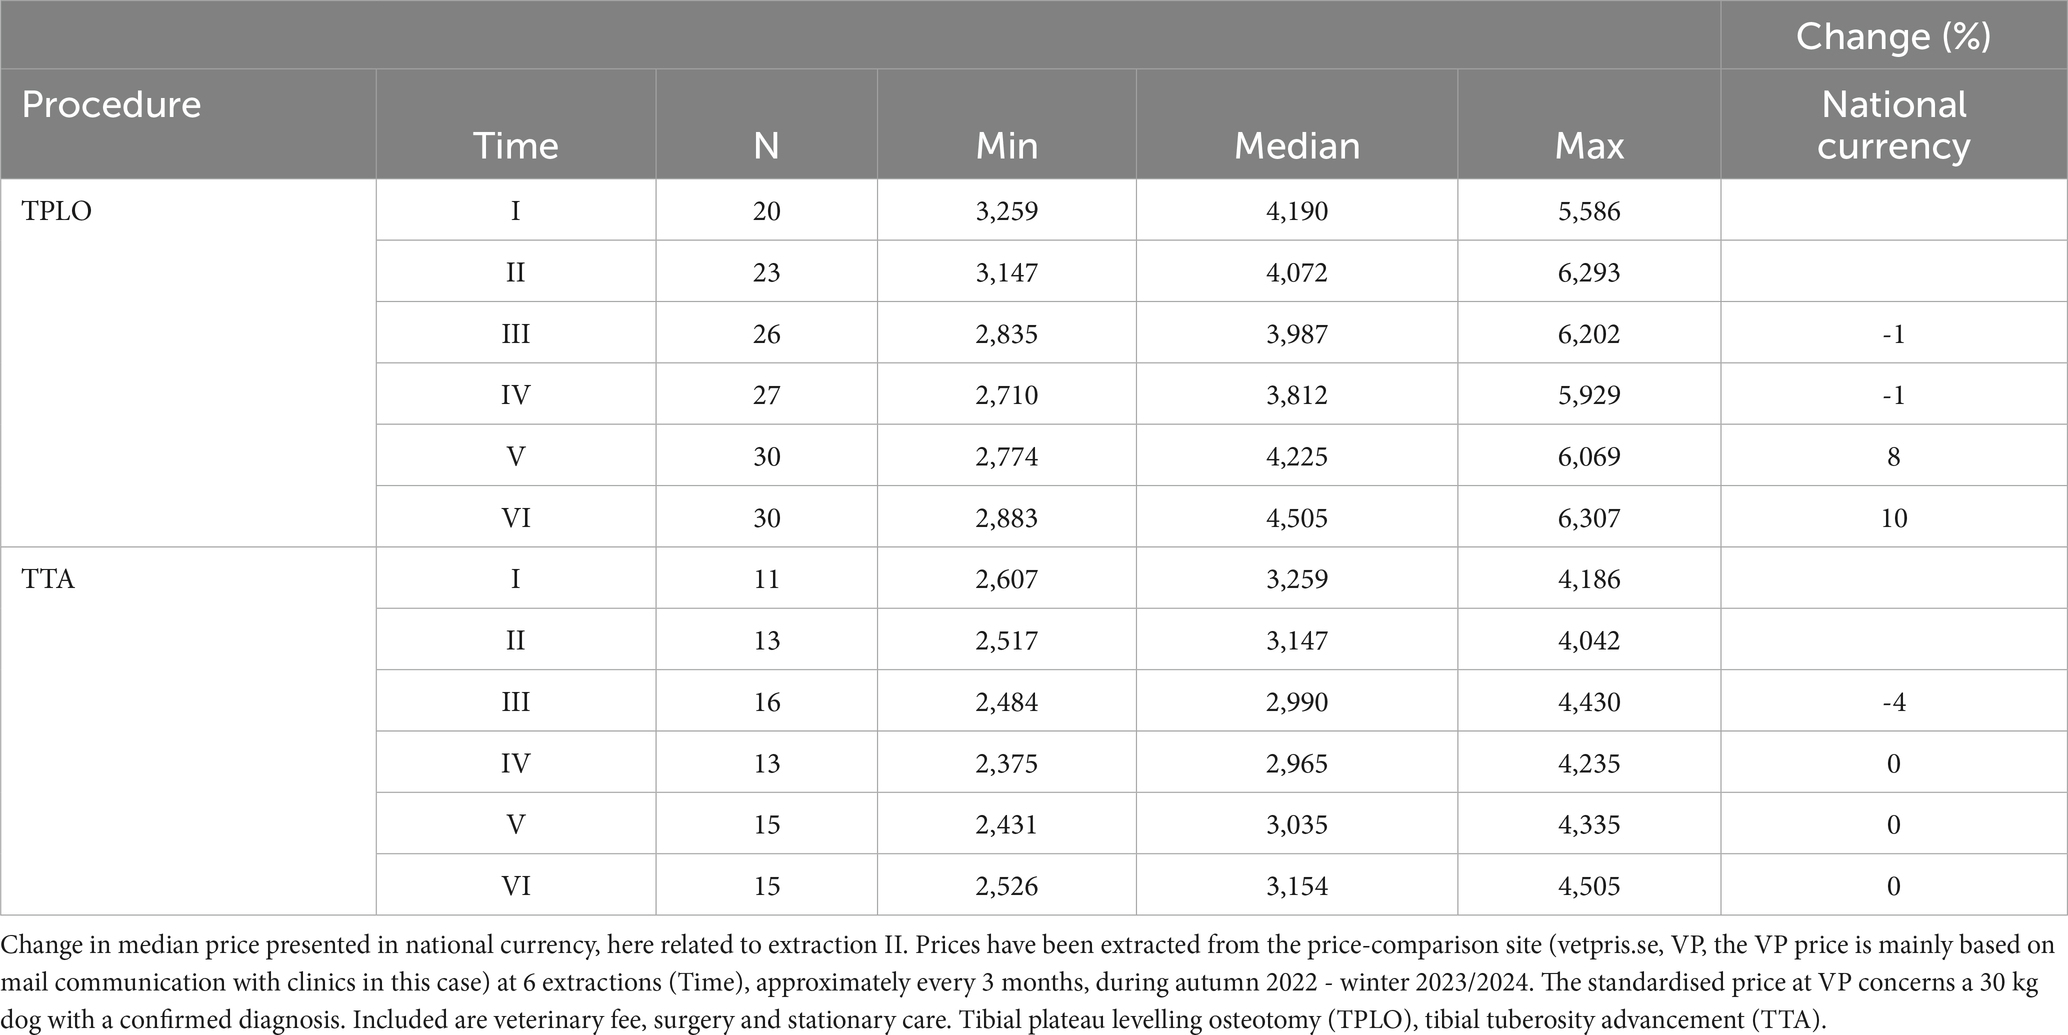This screenshot has width=2068, height=1035.
Task: Click the 10 percent change cell
Action: [1892, 518]
